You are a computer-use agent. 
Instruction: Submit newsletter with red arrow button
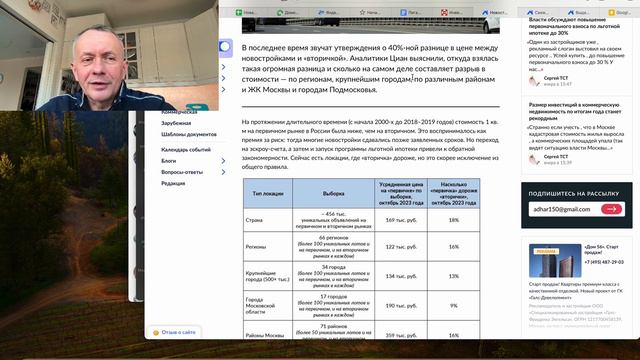(611, 209)
